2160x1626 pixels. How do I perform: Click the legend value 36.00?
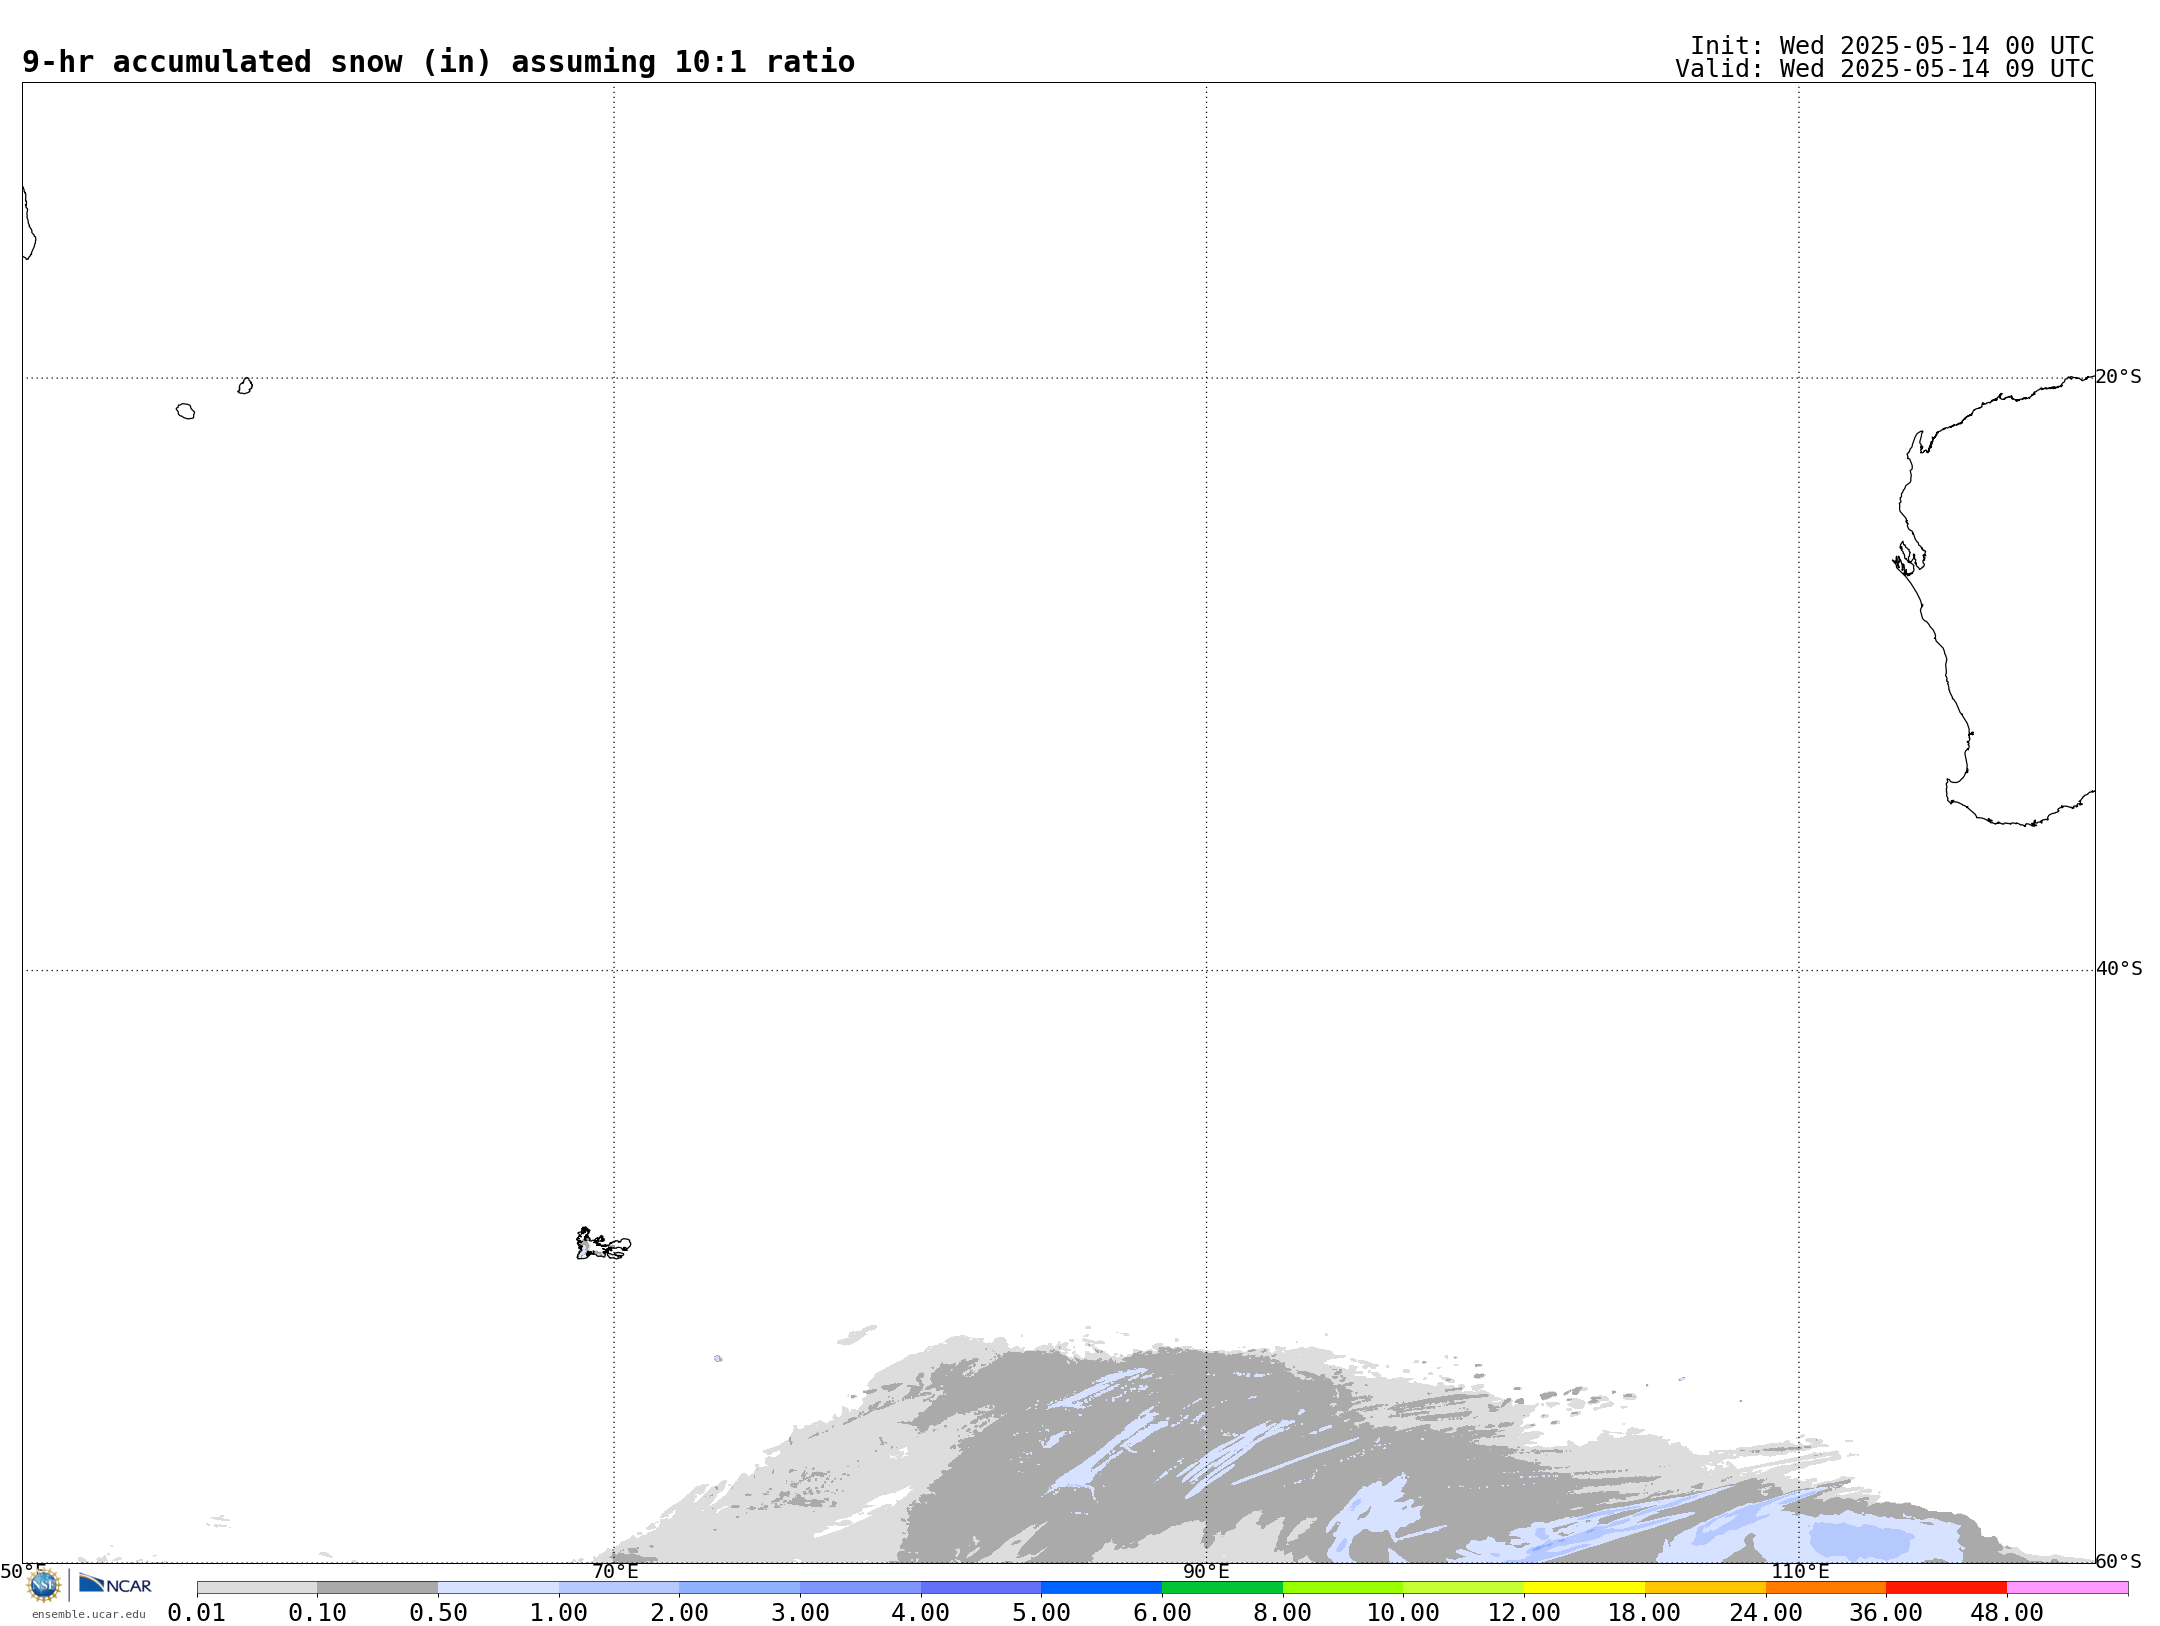1886,1613
